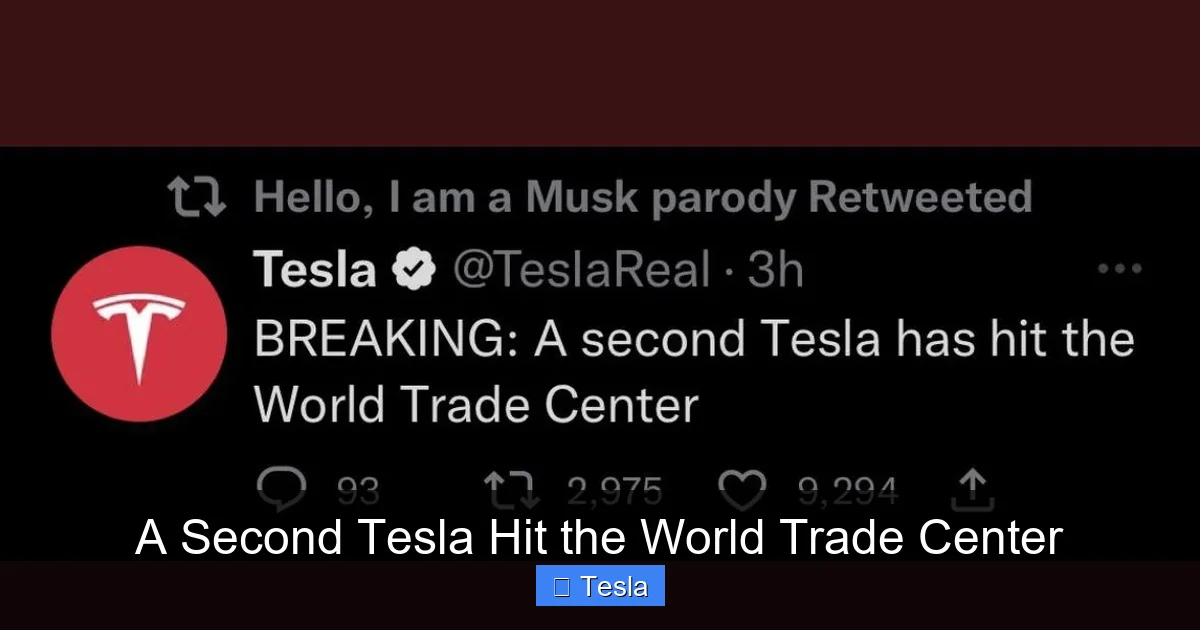1200x630 pixels.
Task: Click the 9,294 likes count
Action: (x=848, y=489)
